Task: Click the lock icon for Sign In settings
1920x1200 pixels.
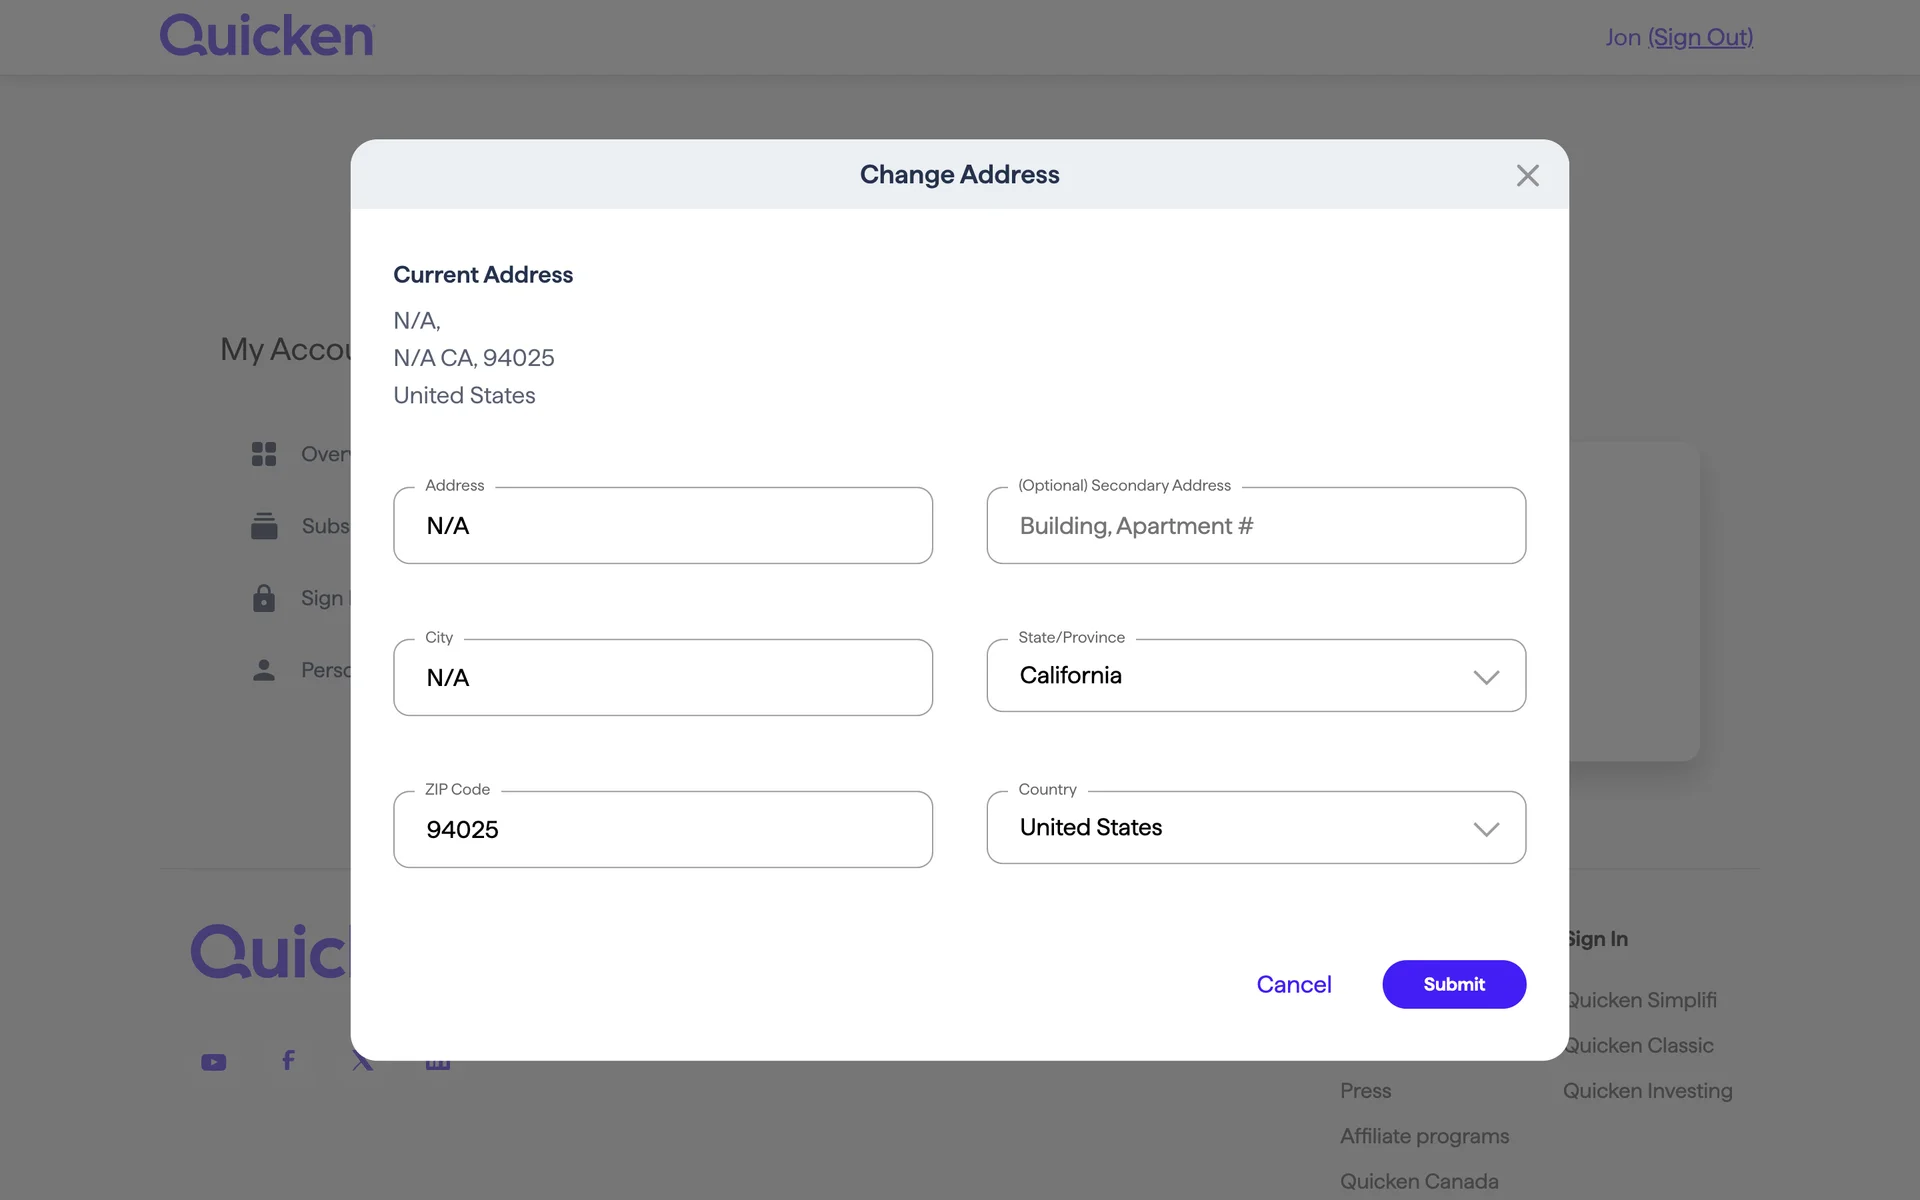Action: click(264, 598)
